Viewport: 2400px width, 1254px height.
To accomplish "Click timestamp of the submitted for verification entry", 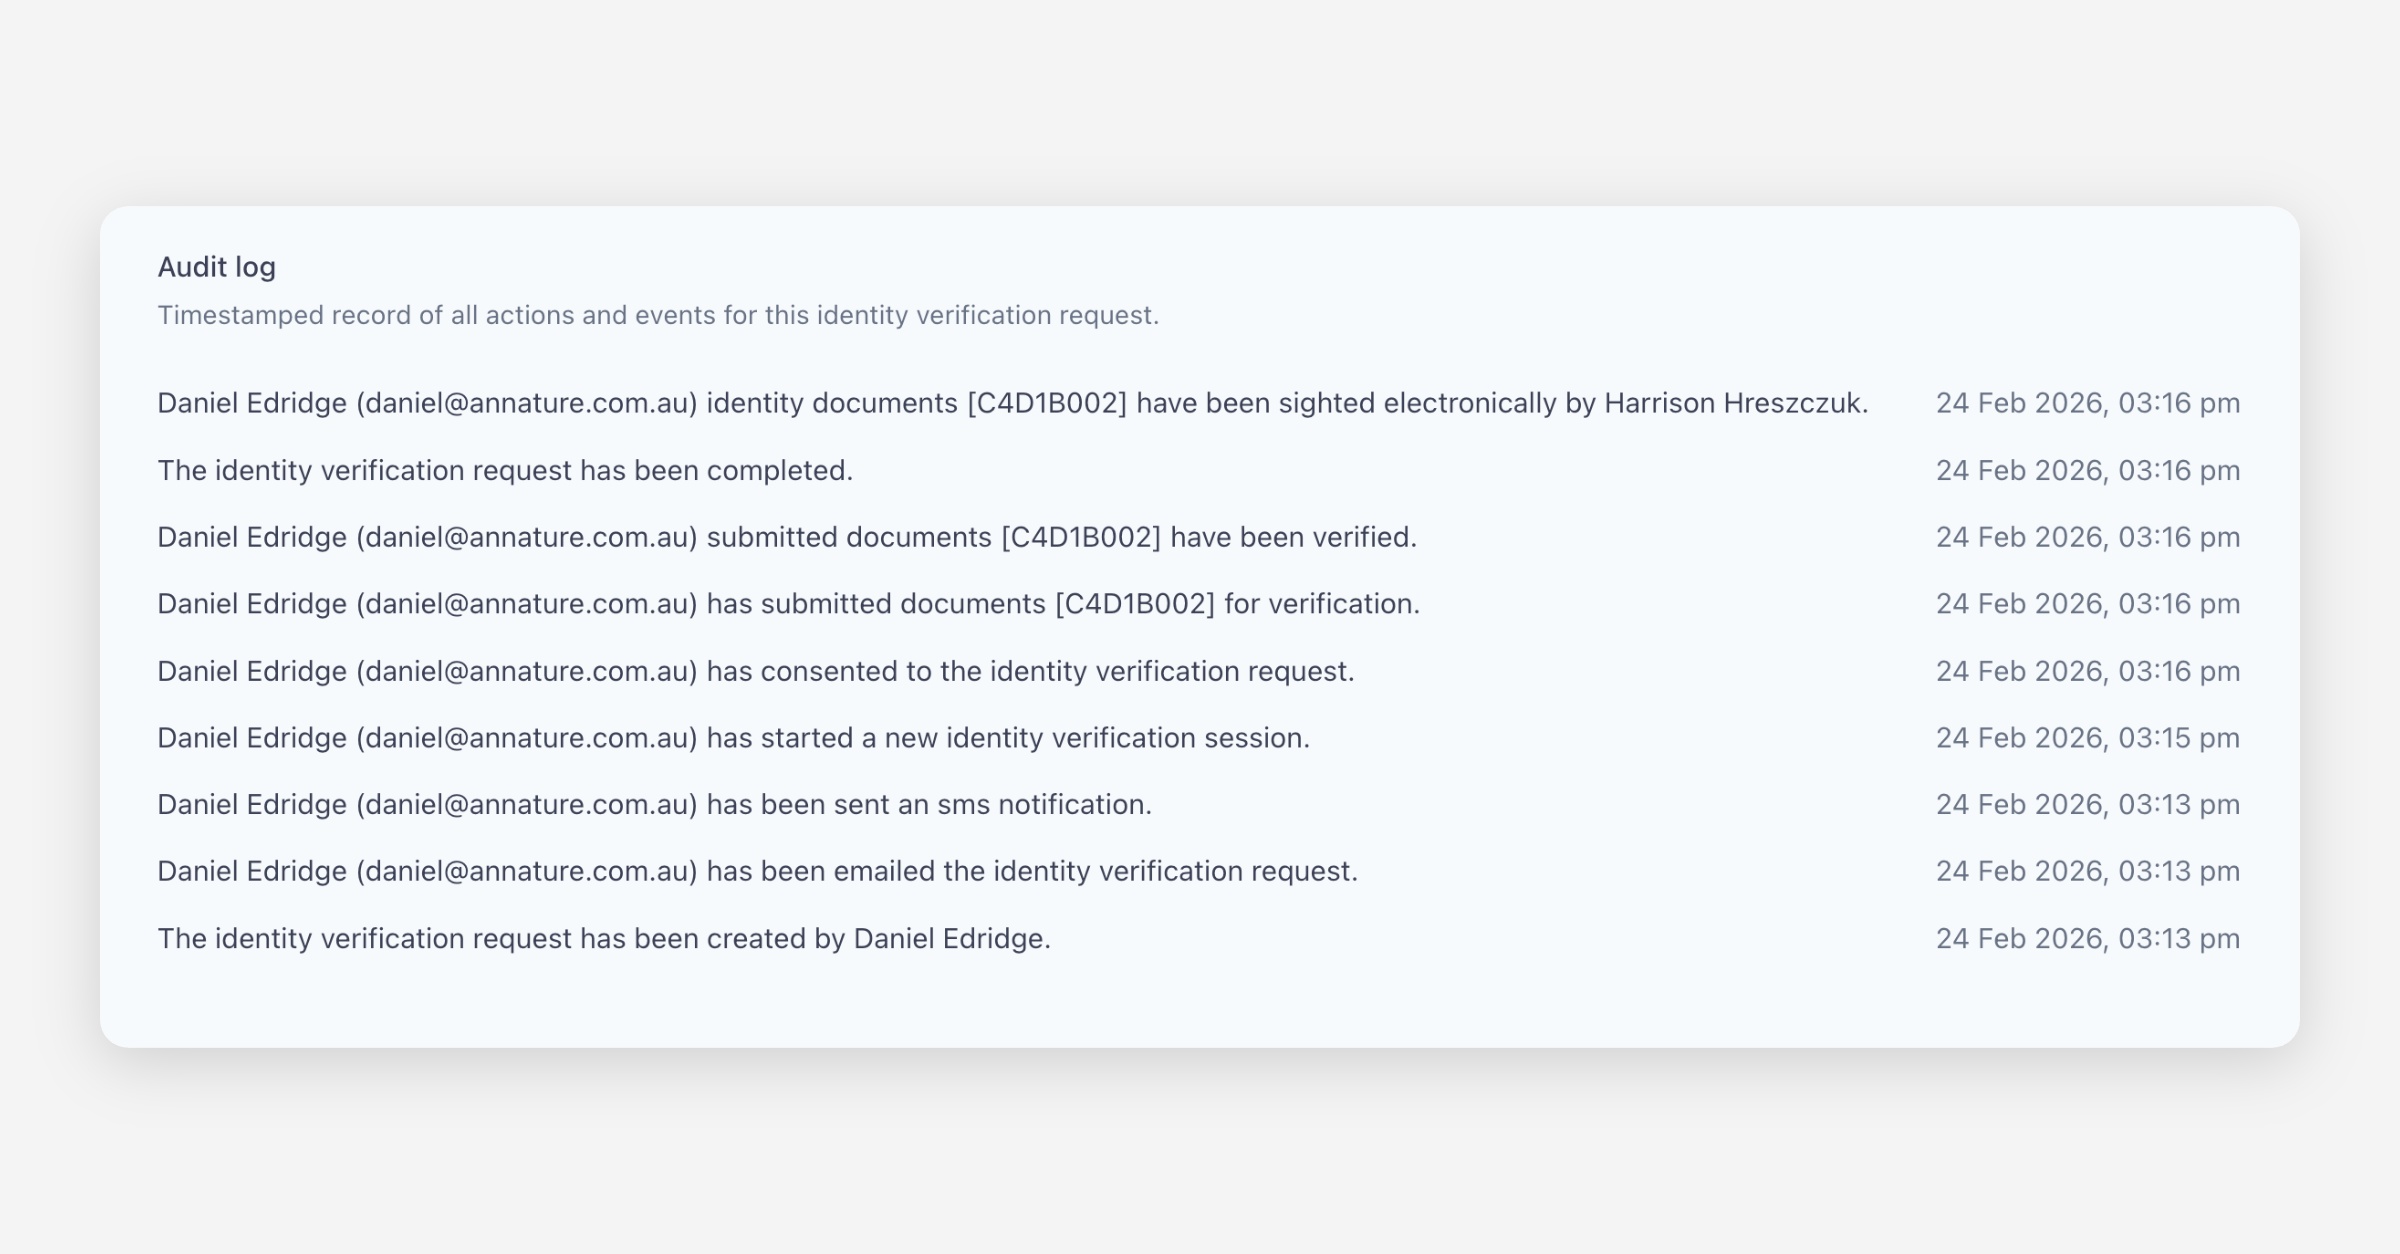I will 2087,604.
